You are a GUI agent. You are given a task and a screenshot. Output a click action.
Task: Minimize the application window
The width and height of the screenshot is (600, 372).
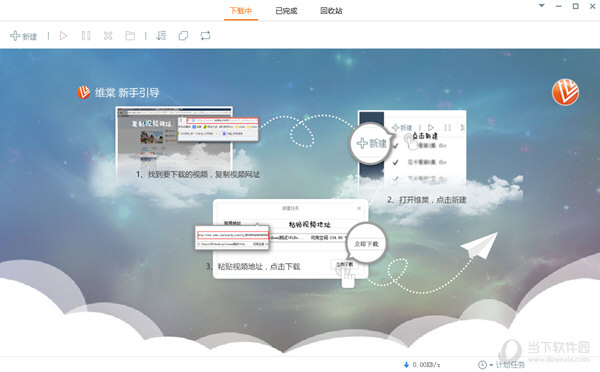(x=559, y=6)
